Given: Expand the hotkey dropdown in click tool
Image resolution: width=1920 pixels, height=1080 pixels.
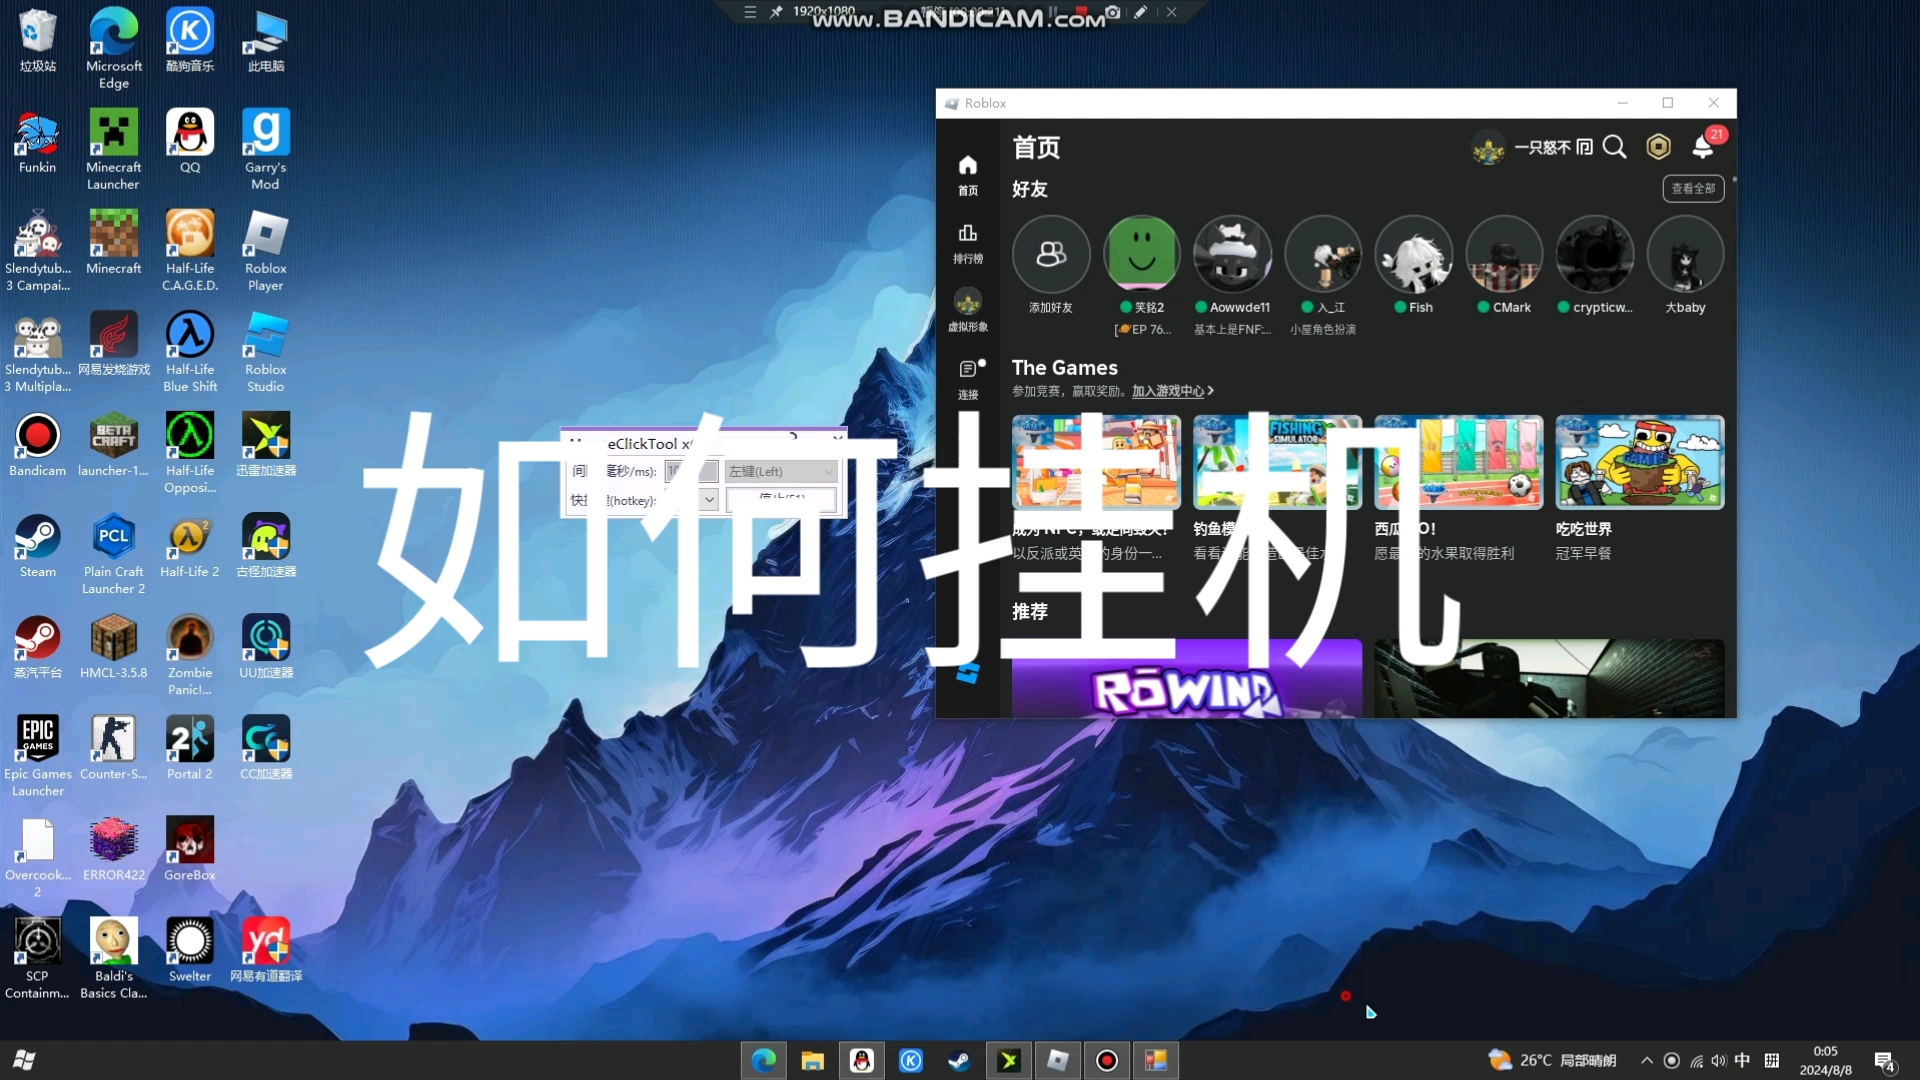Looking at the screenshot, I should point(709,499).
